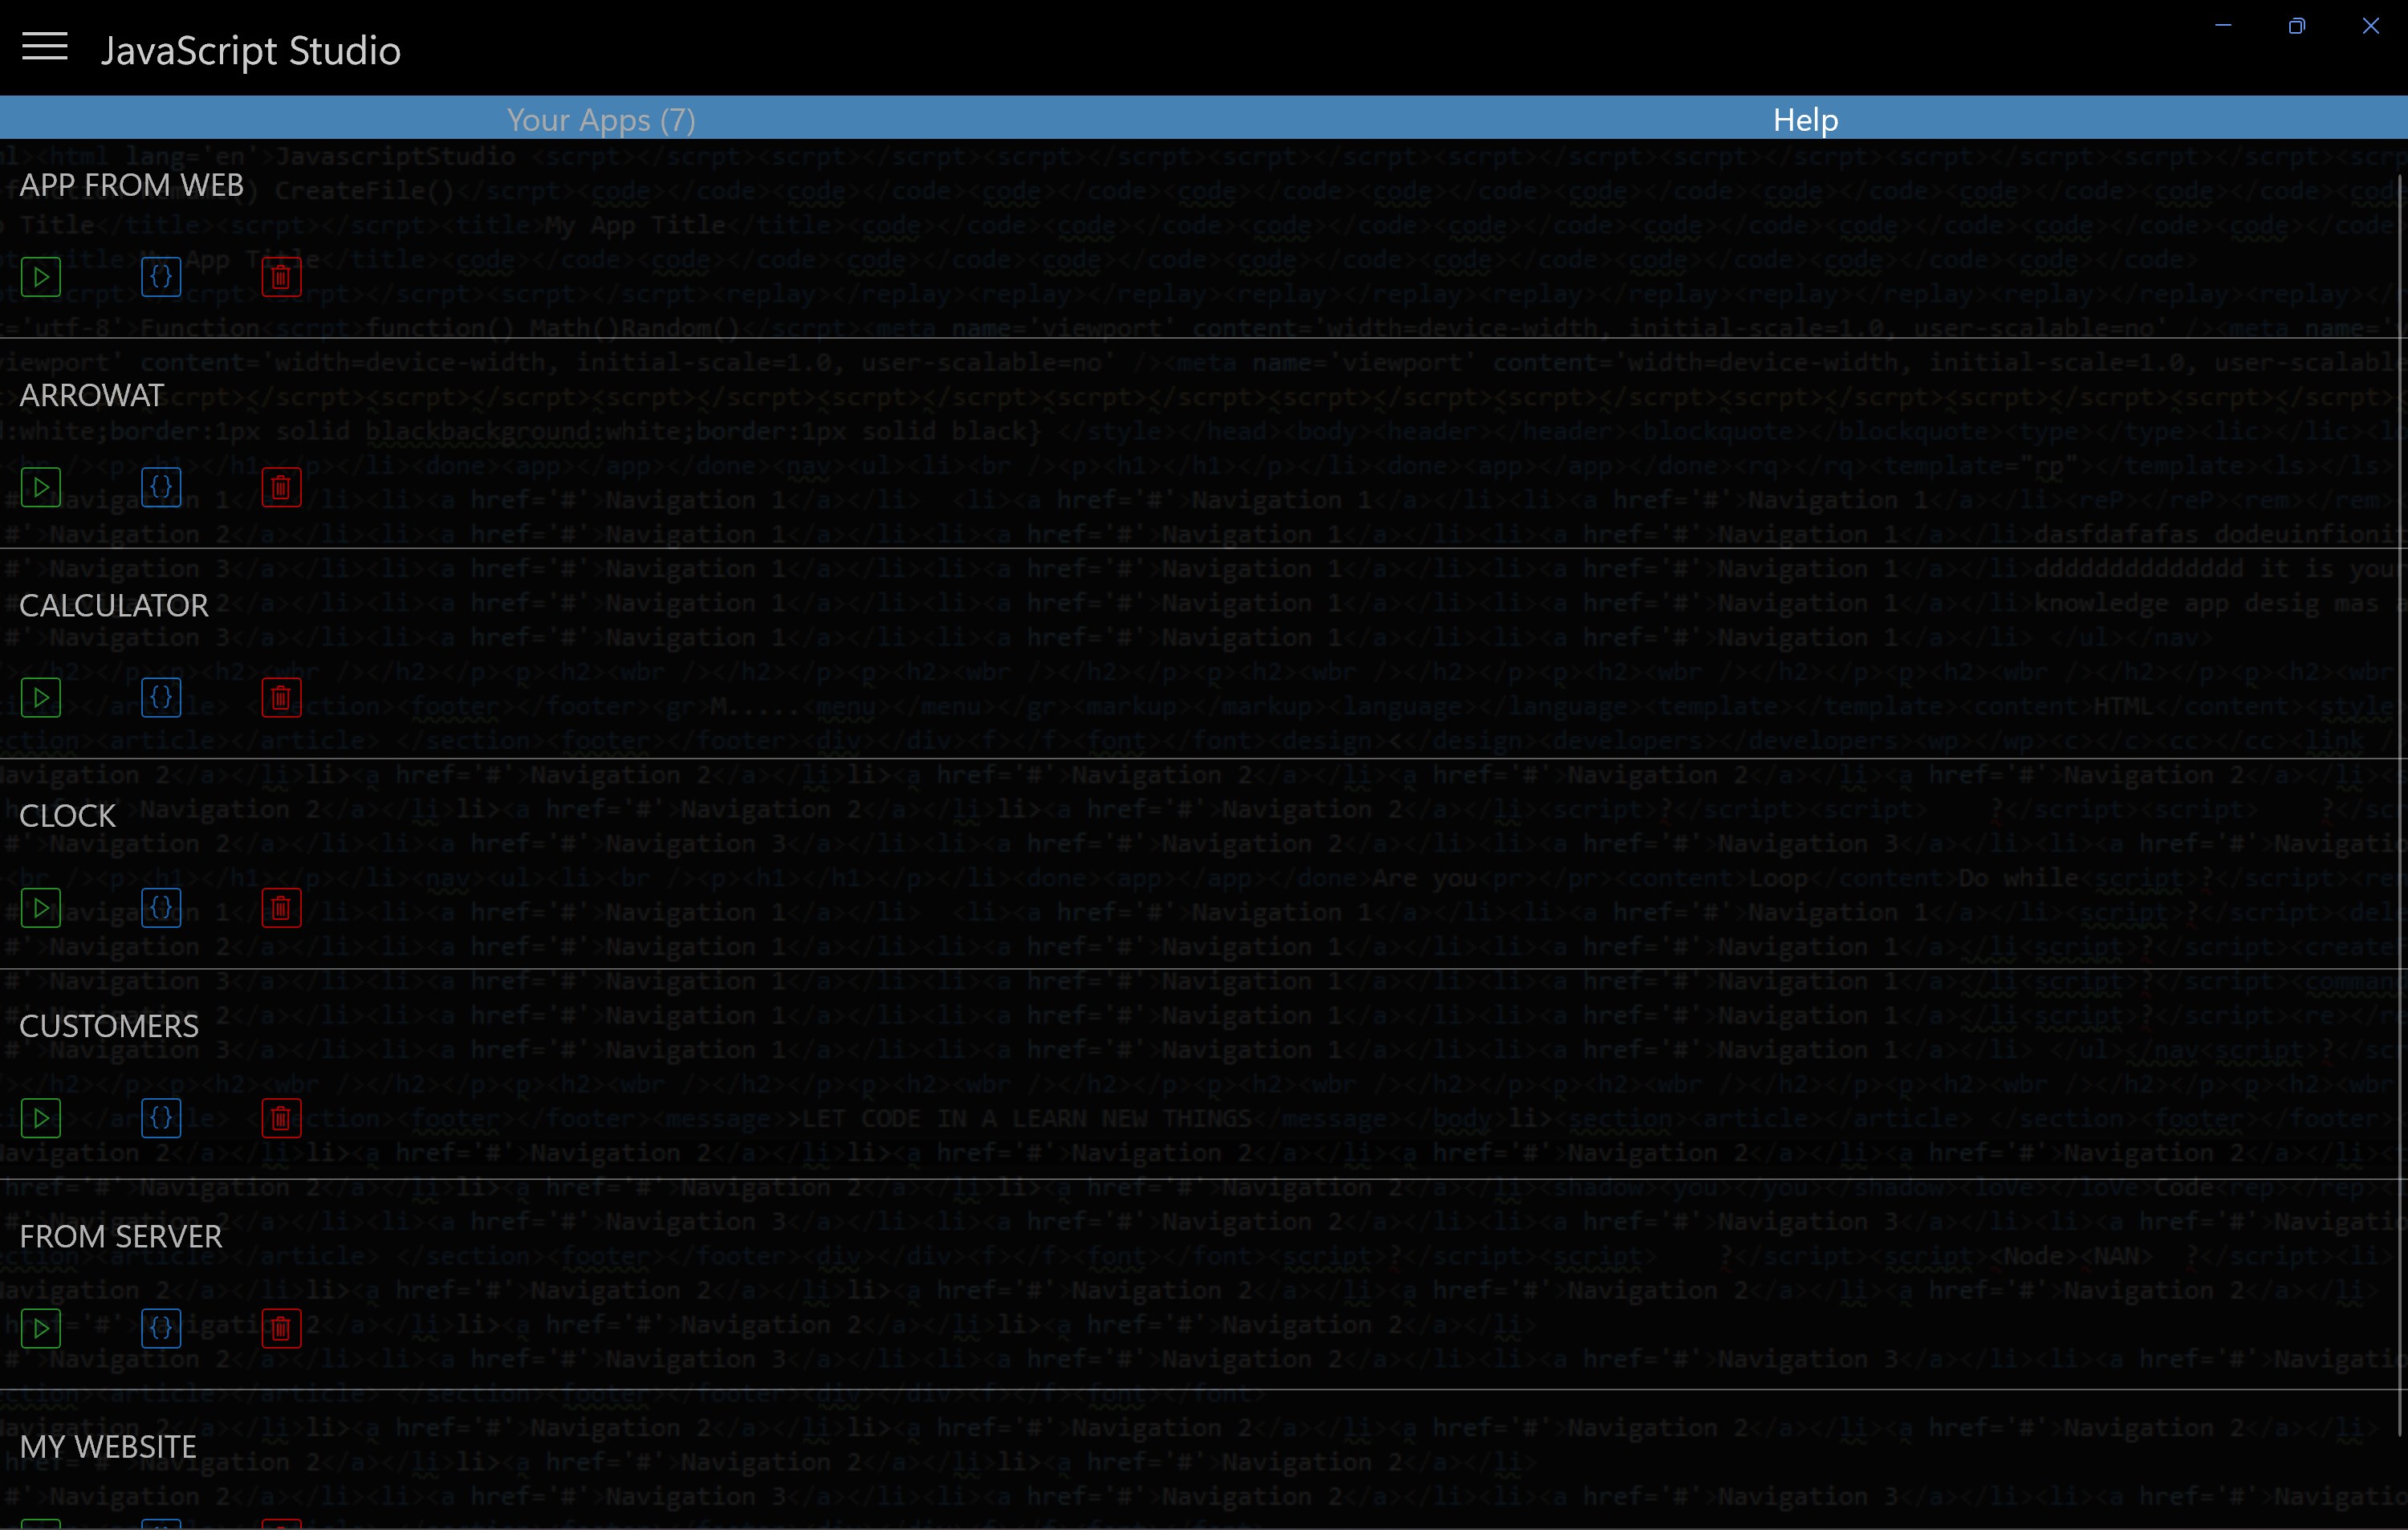Click the vertical scrollbar on right
2408x1530 pixels.
pos(2400,800)
